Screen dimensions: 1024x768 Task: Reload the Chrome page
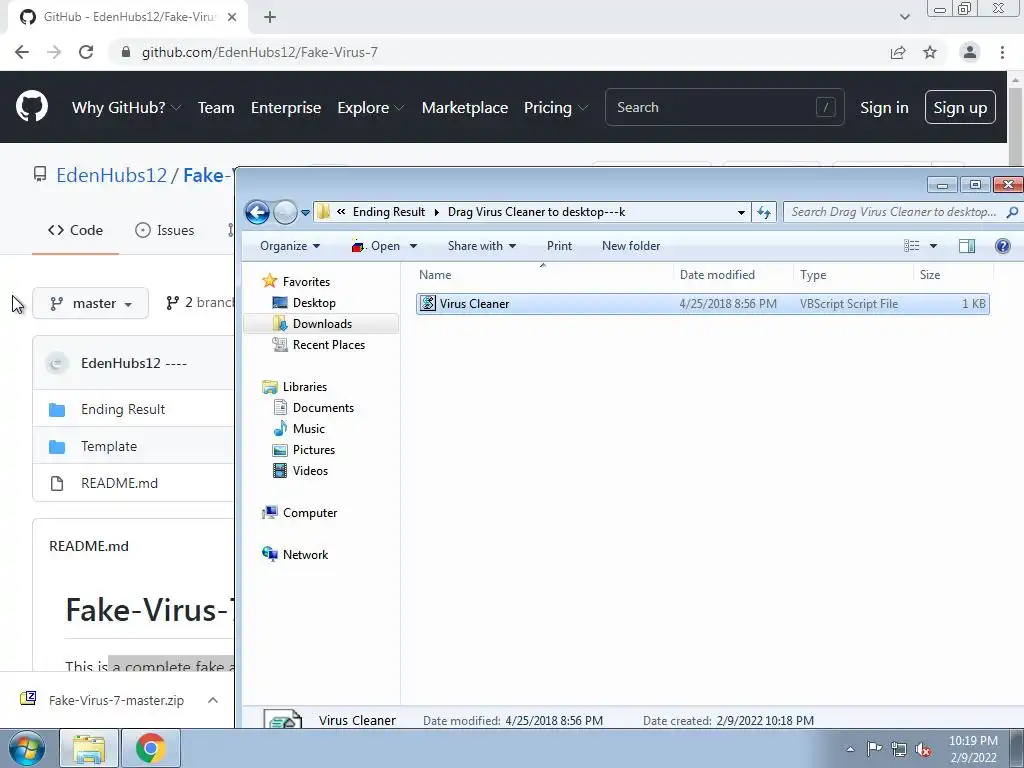tap(86, 52)
